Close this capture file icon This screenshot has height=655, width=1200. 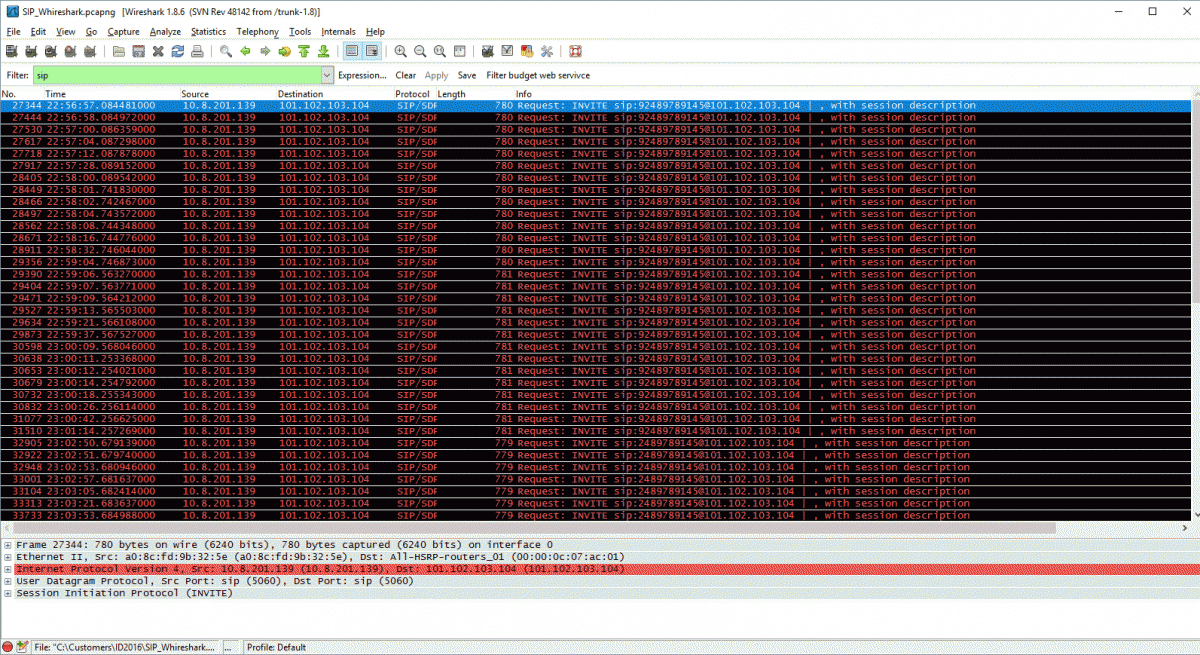pos(158,51)
